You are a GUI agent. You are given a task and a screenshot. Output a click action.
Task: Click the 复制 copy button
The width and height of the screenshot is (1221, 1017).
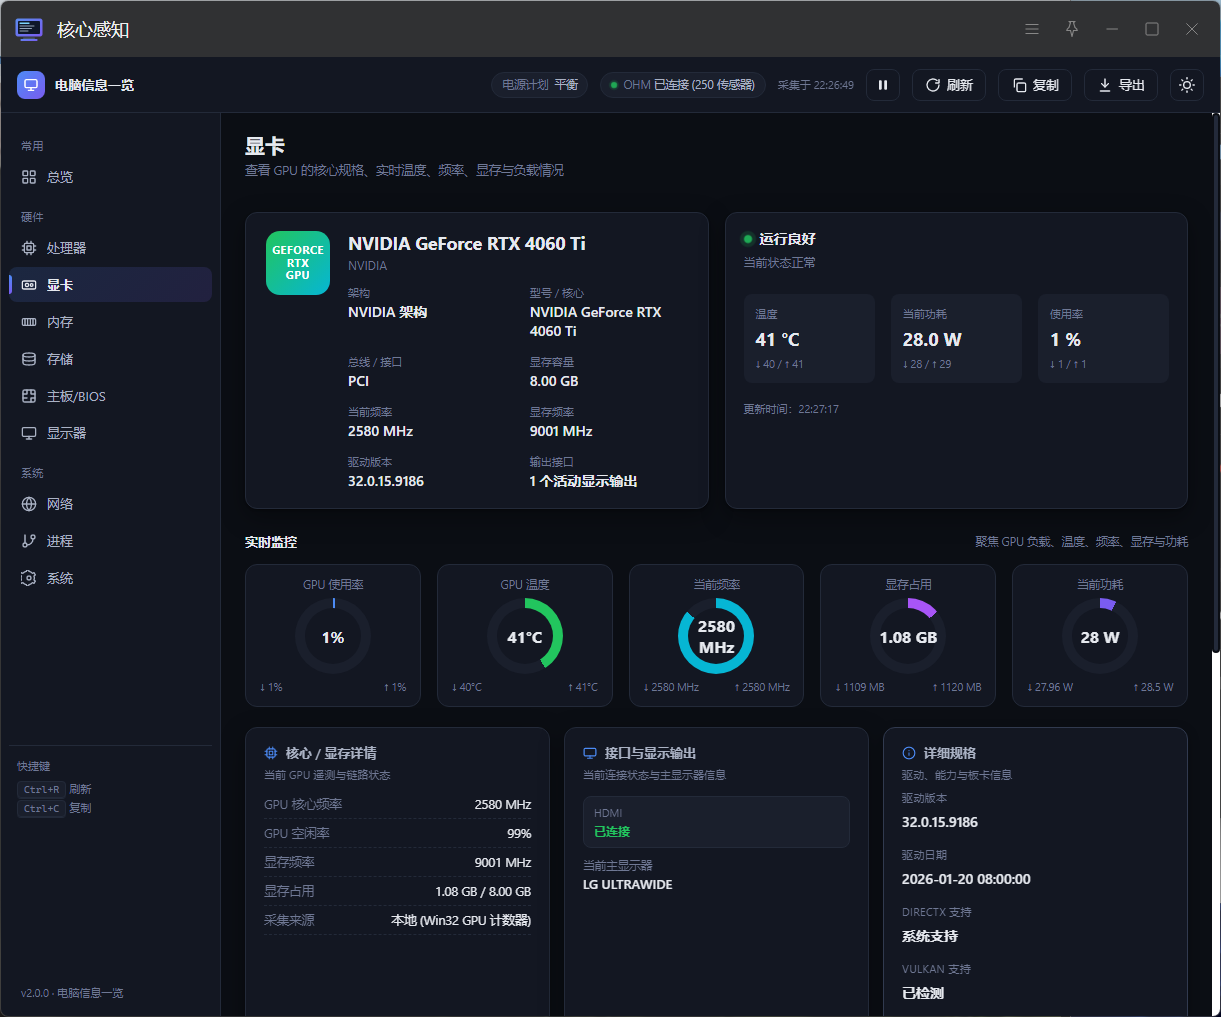(1035, 85)
